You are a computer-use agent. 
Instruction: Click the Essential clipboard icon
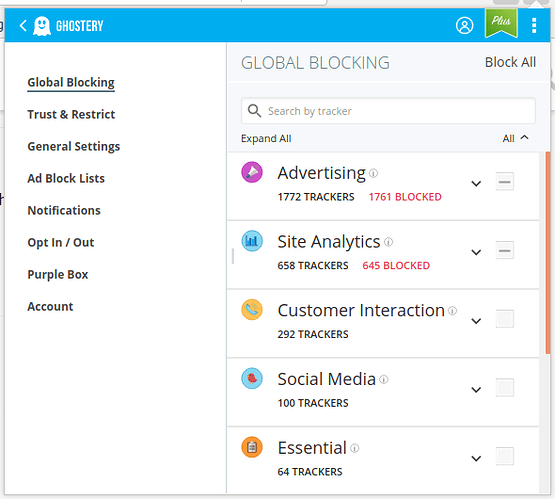[252, 447]
